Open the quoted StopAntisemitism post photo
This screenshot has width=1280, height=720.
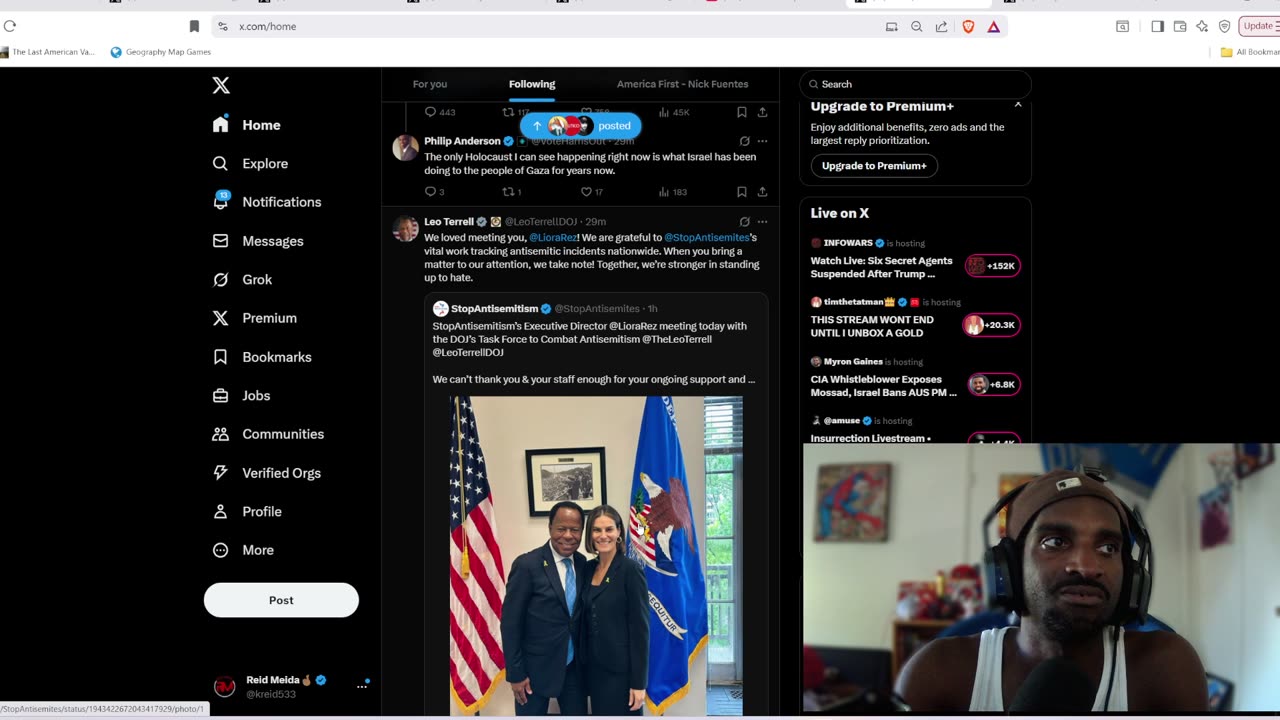596,555
